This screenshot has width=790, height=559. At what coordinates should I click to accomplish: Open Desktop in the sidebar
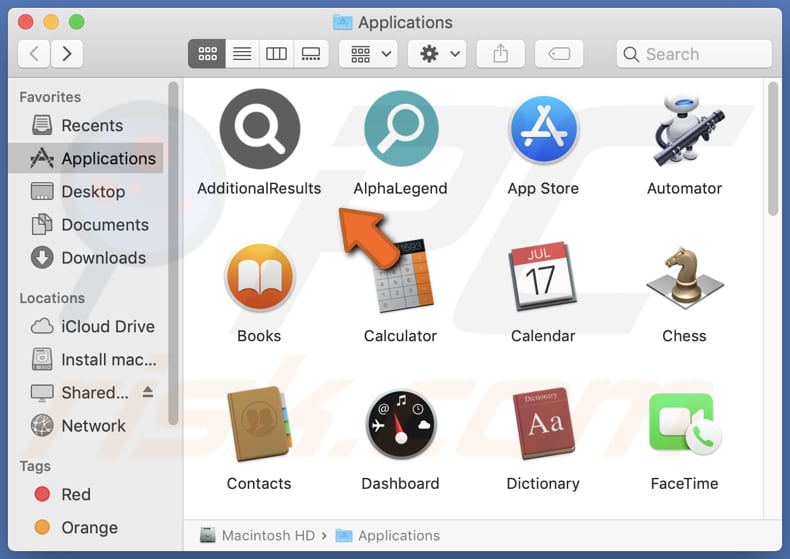click(86, 192)
